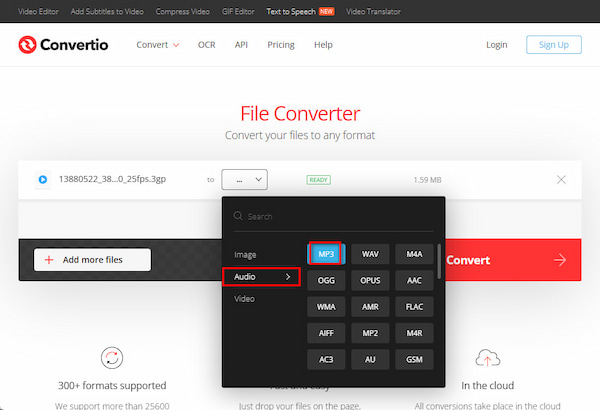Select the Video category in format list
Viewport: 600px width, 410px height.
(x=244, y=299)
